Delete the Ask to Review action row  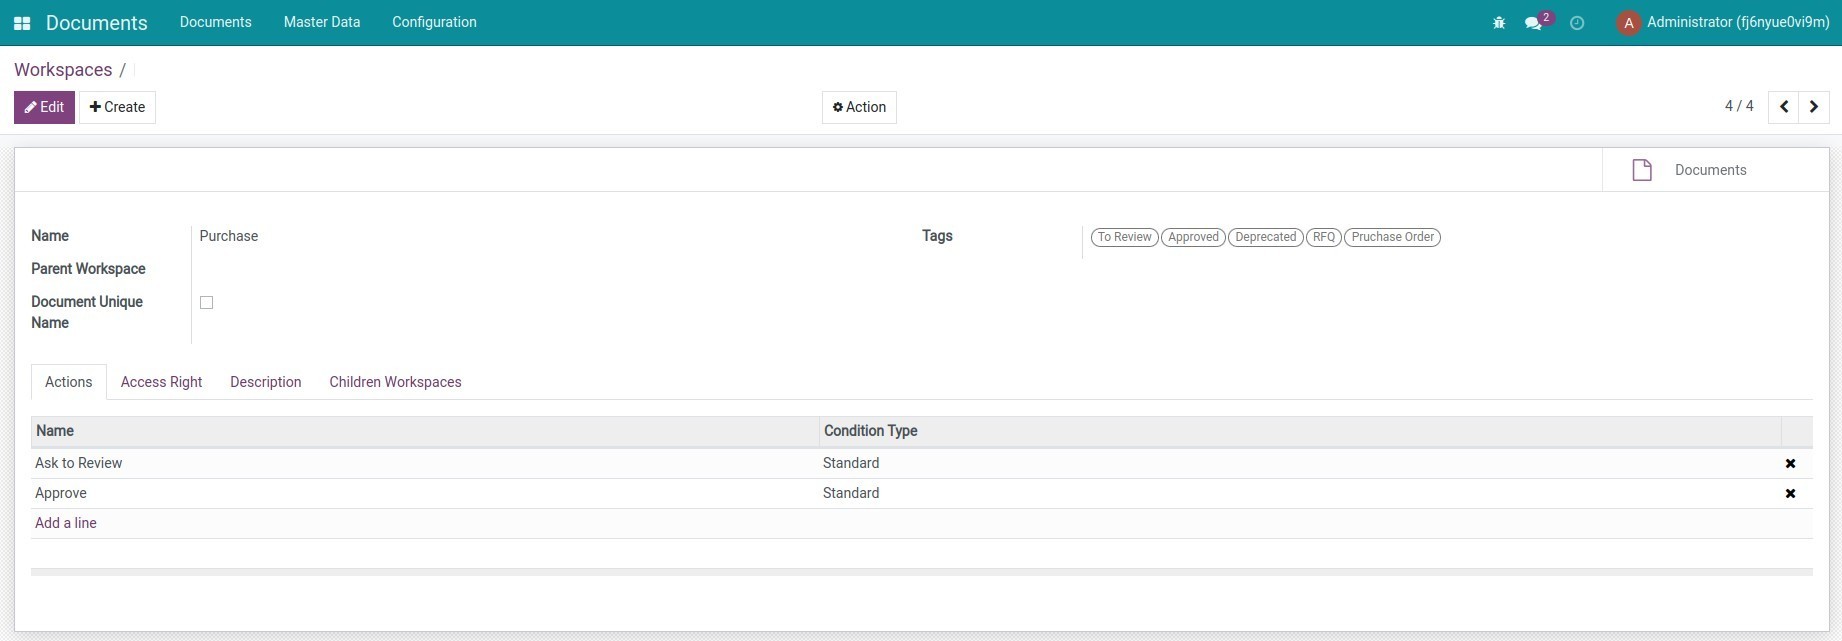[1790, 463]
